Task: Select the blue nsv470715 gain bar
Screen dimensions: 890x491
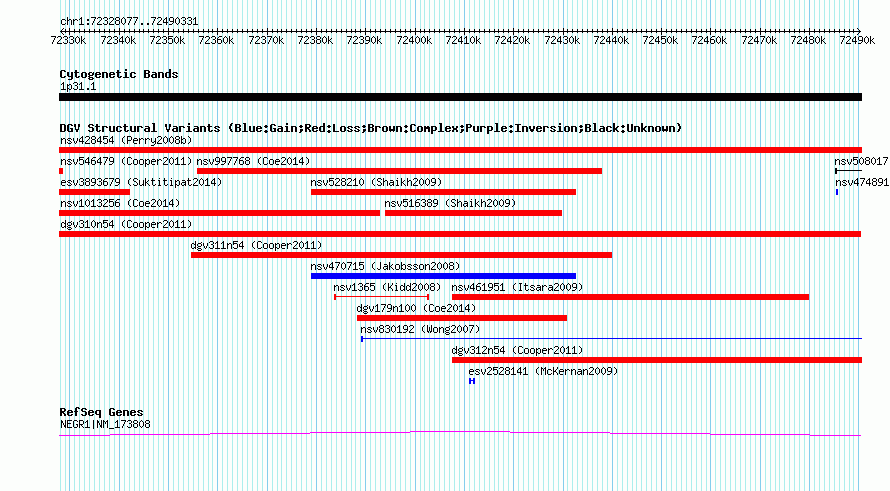Action: click(x=443, y=276)
